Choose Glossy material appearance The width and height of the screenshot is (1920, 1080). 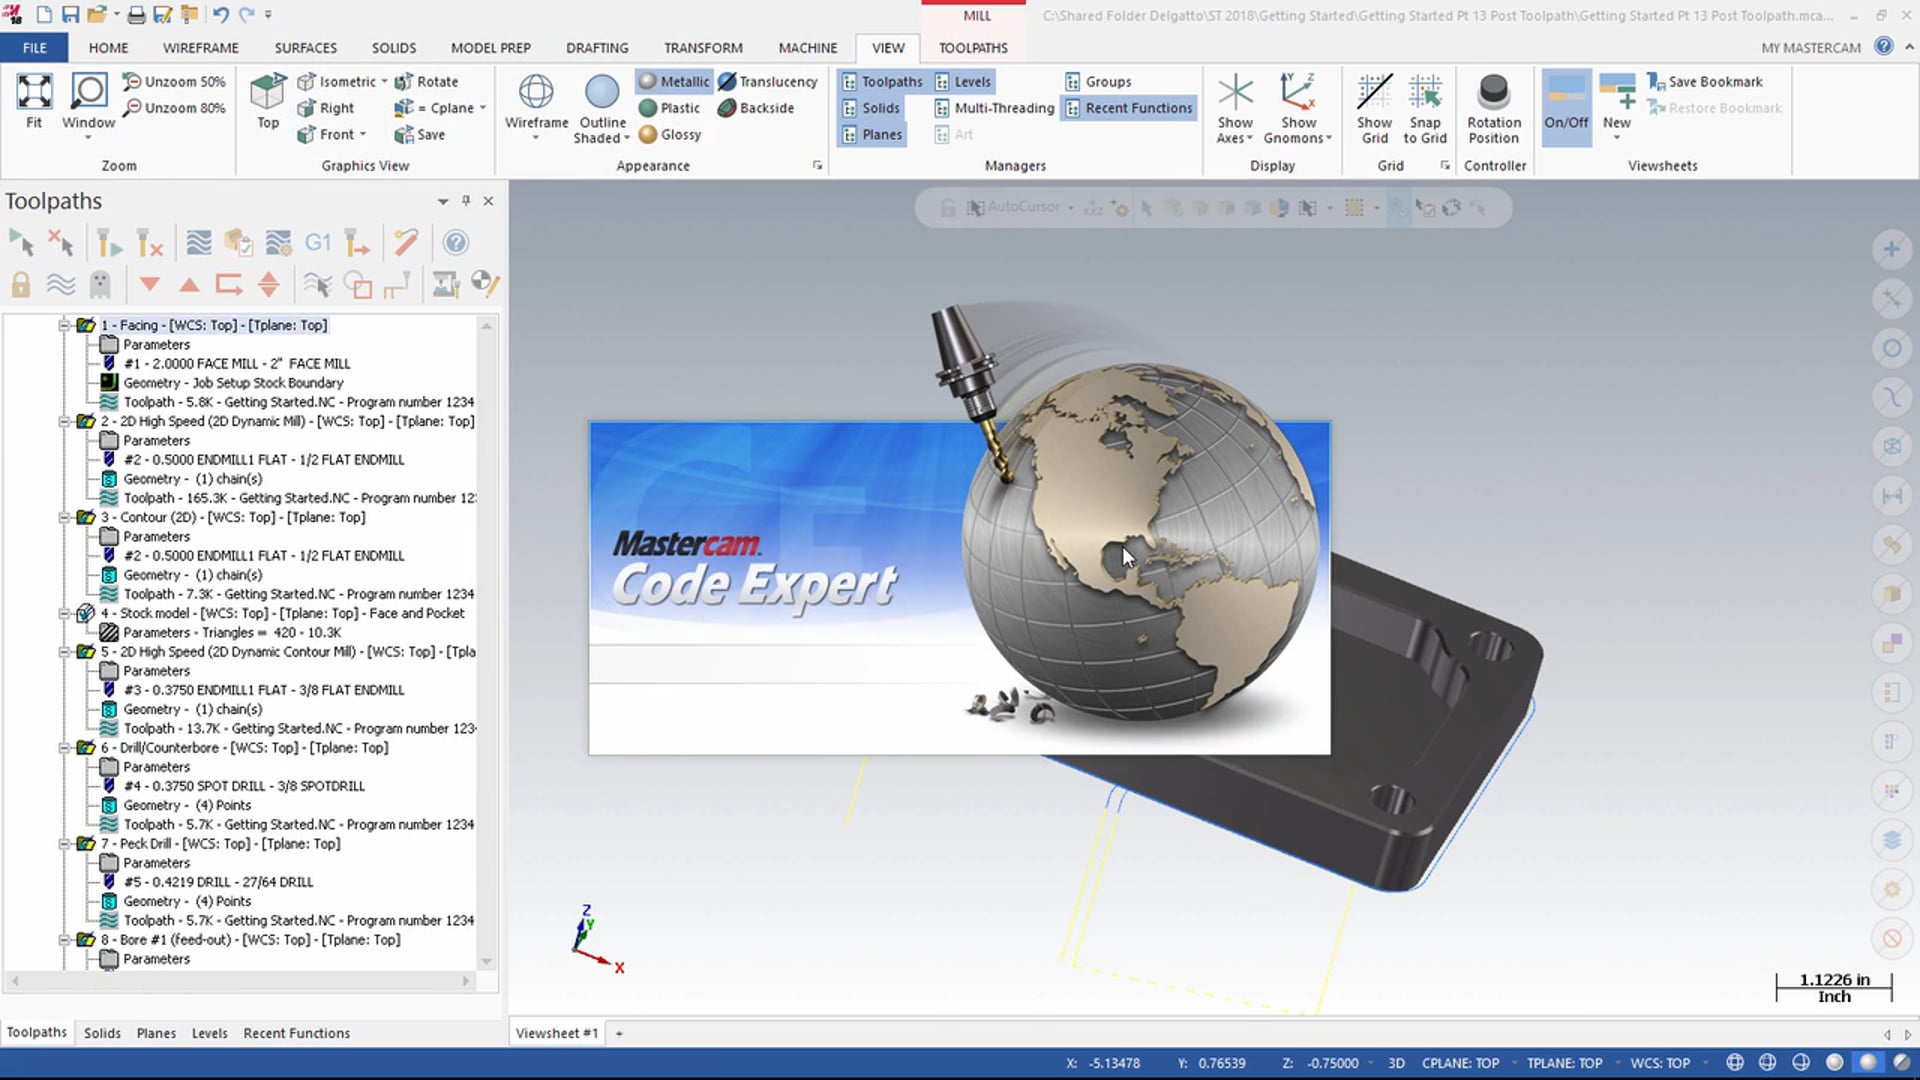point(669,134)
